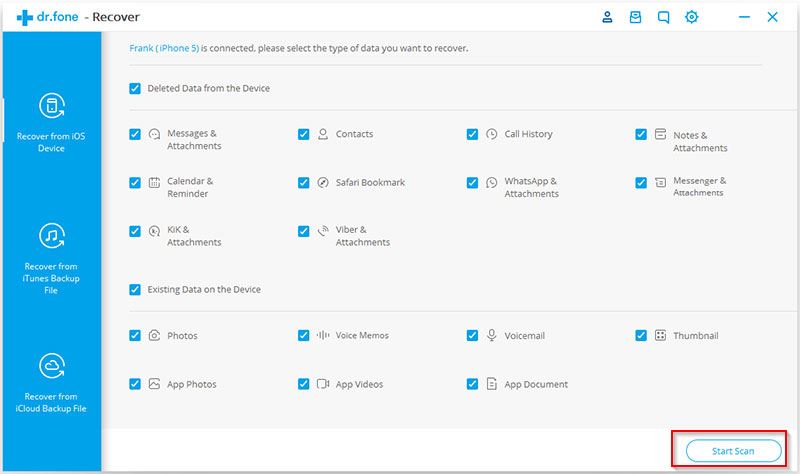Image resolution: width=800 pixels, height=474 pixels.
Task: Click the Messenger & Attachments icon
Action: coord(660,182)
